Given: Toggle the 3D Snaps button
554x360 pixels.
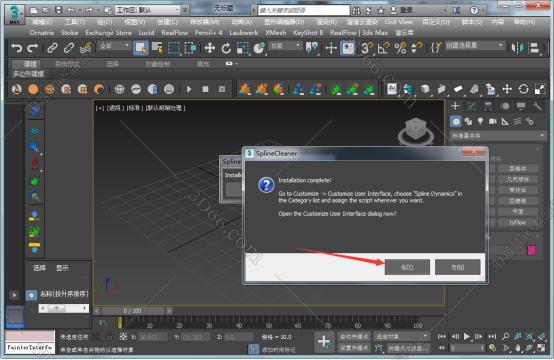Looking at the screenshot, I should (366, 48).
